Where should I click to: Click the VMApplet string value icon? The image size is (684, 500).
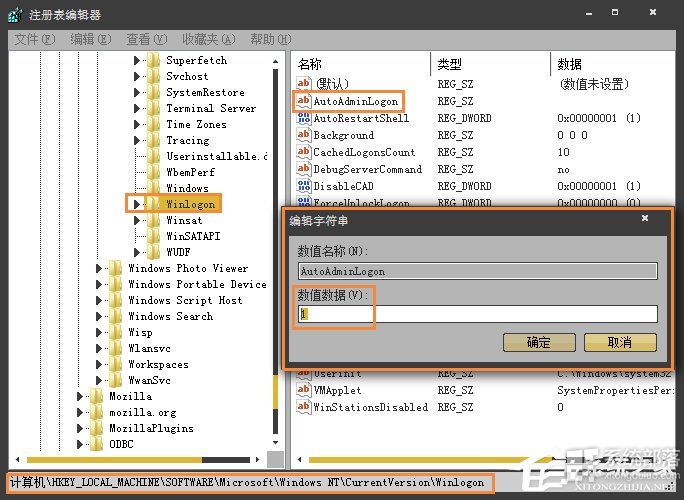[303, 390]
